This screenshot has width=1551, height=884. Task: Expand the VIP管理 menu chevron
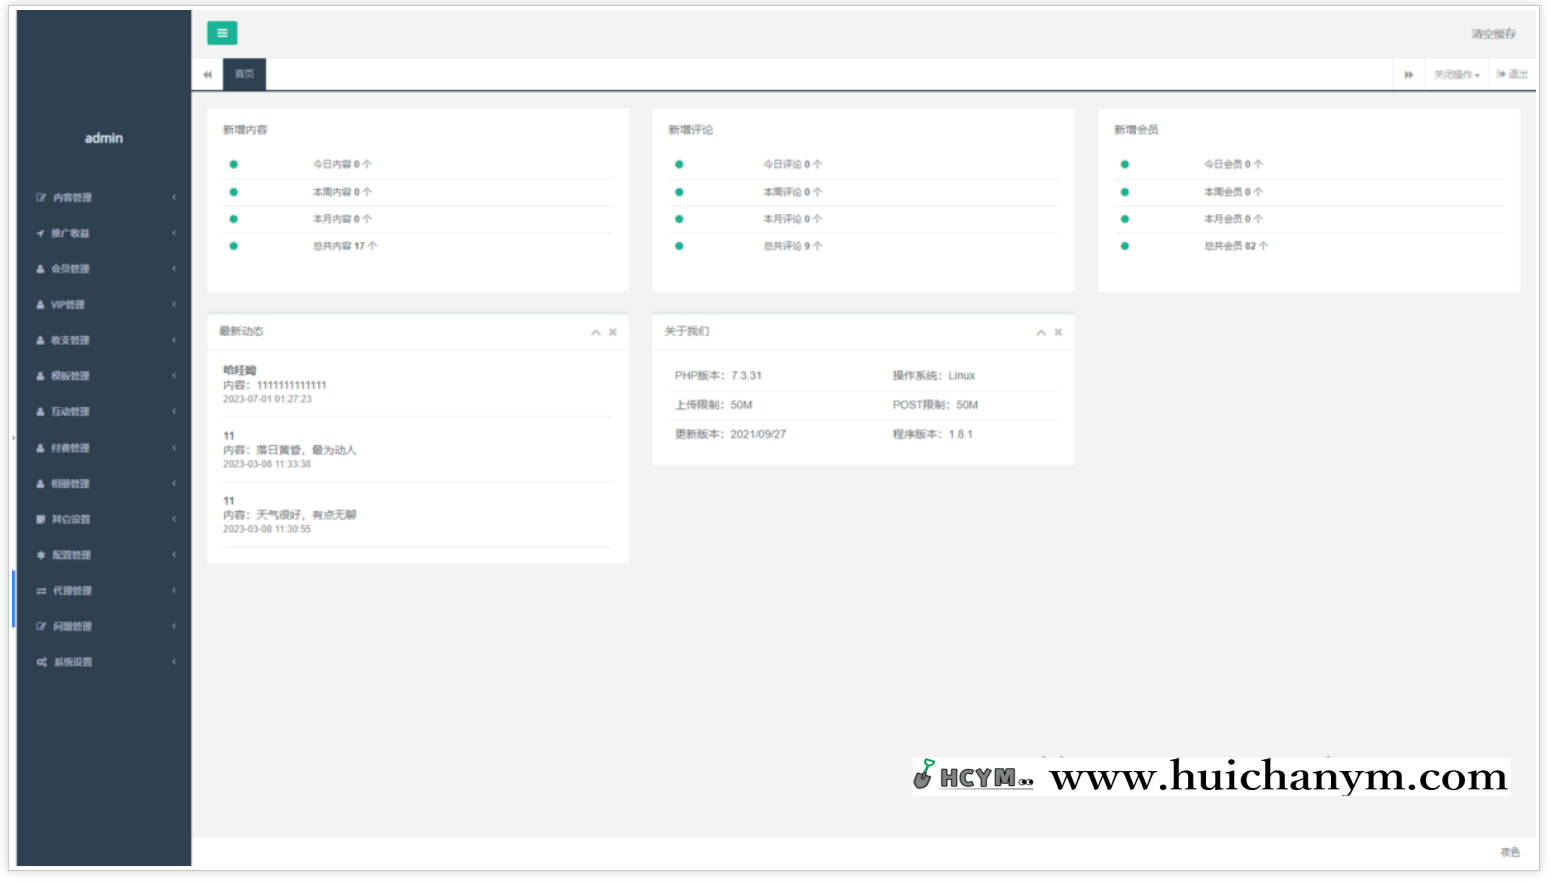coord(174,304)
